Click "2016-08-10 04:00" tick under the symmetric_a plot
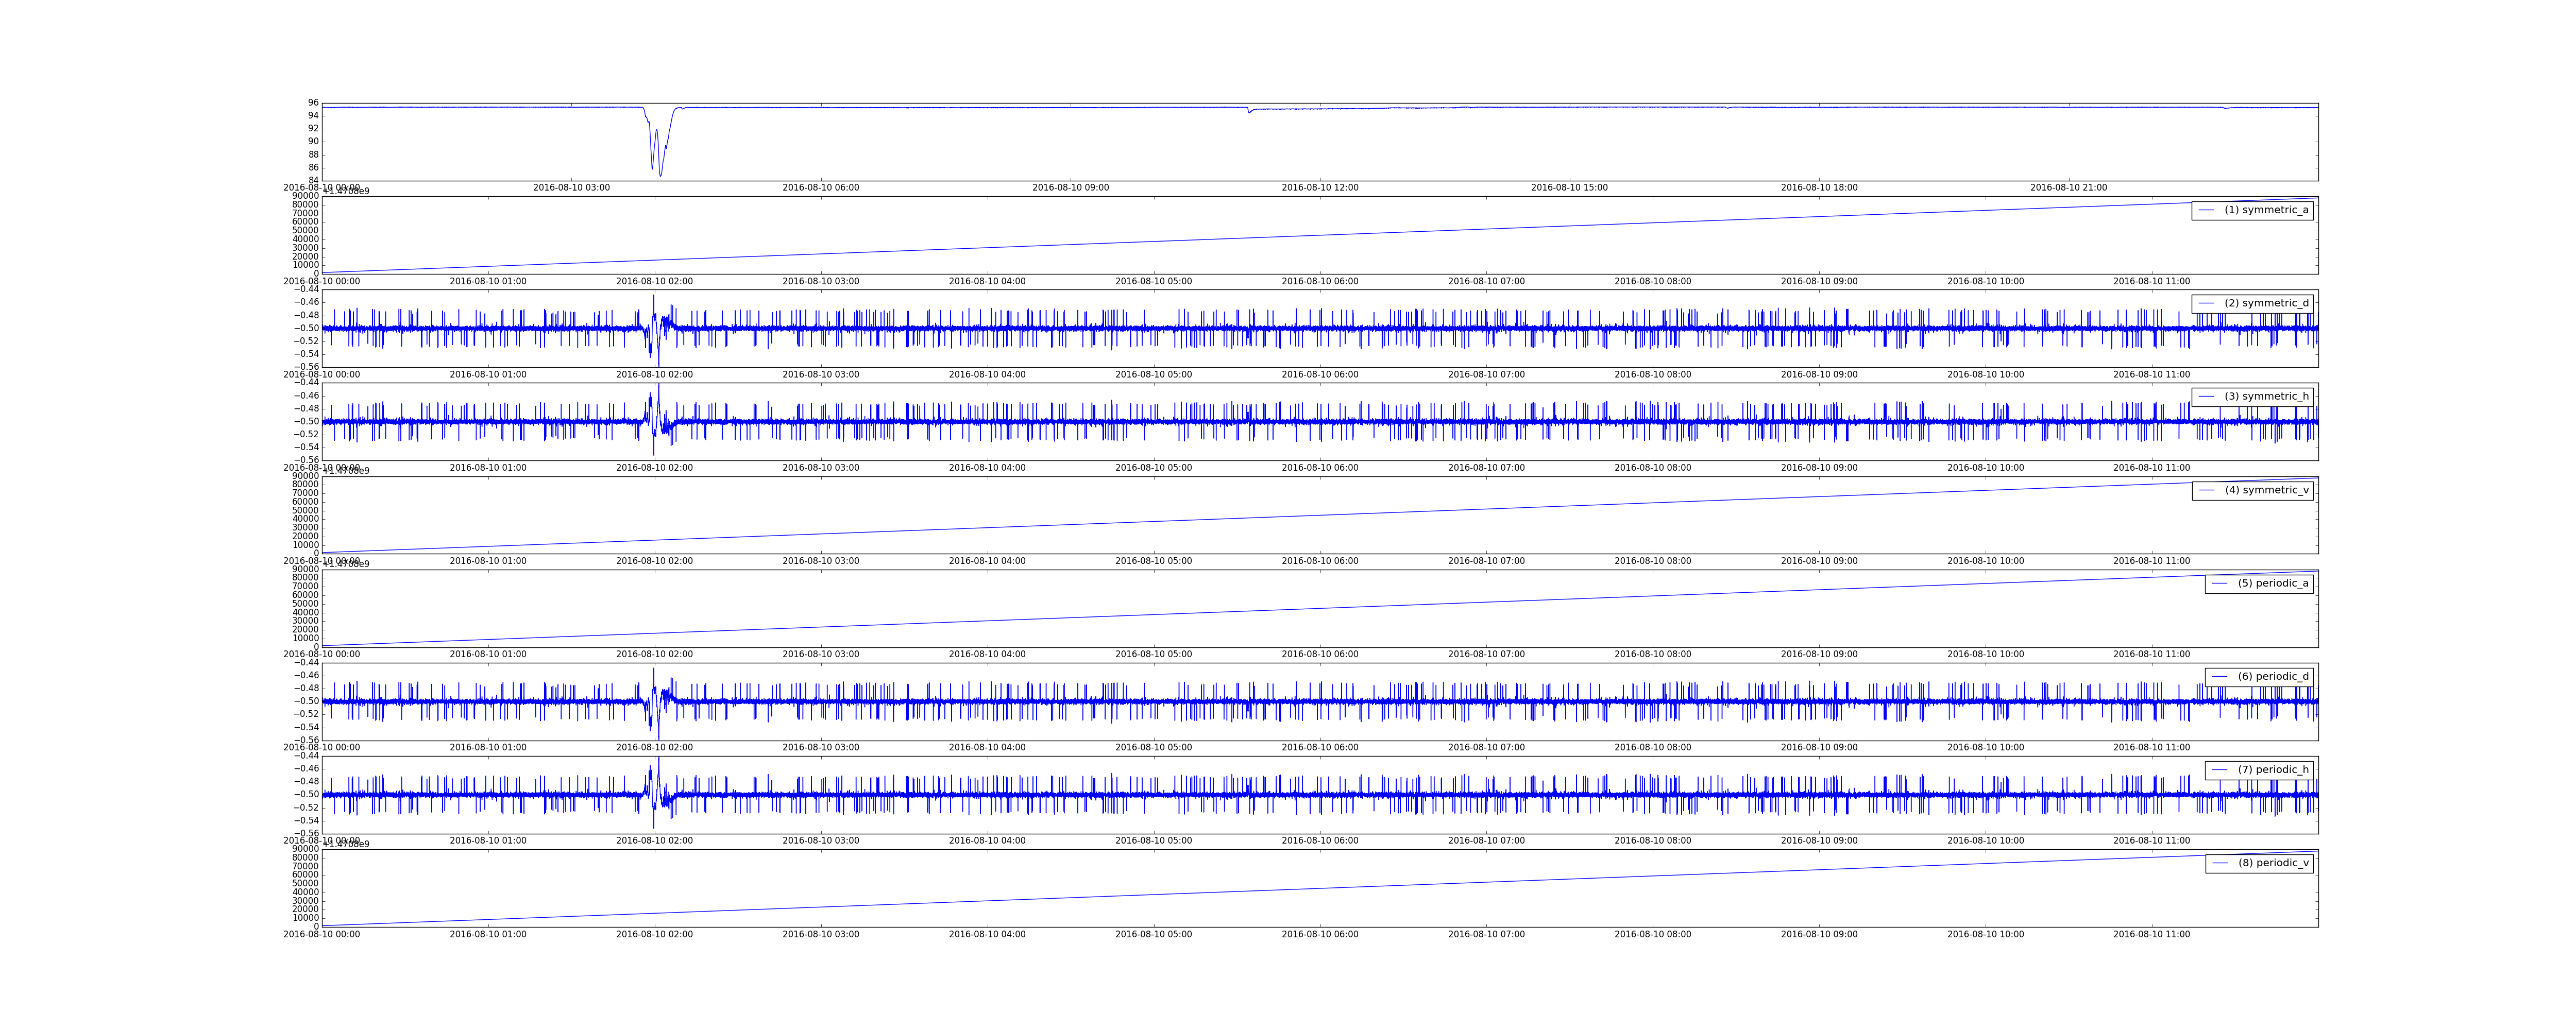 point(987,282)
